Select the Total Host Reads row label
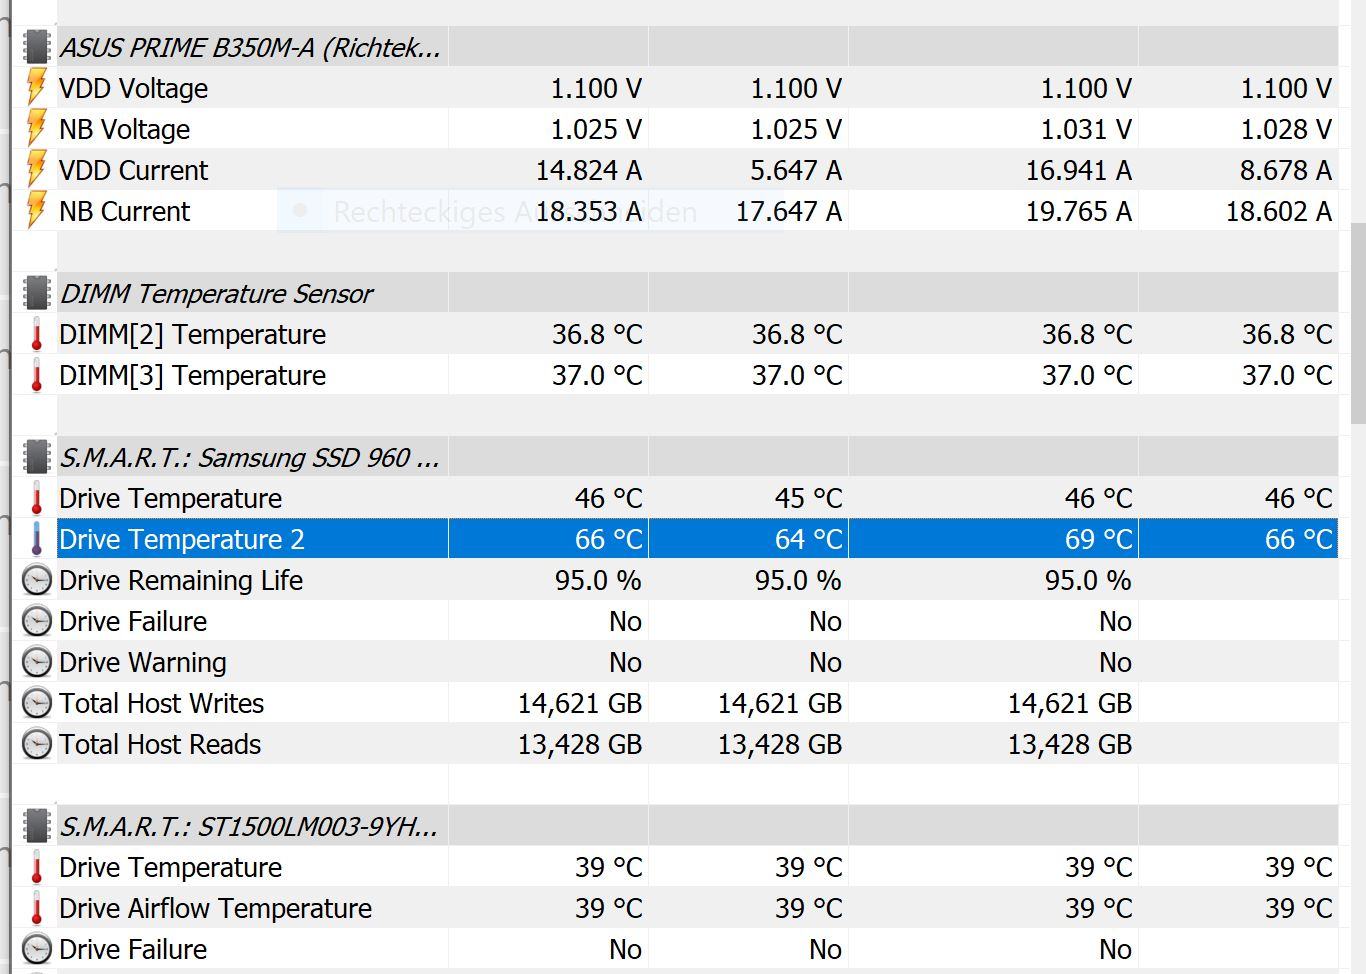 pyautogui.click(x=160, y=745)
